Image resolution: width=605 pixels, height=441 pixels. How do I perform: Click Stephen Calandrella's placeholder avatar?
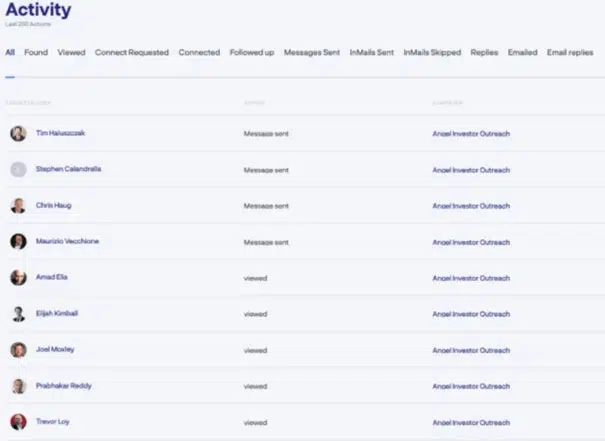point(18,169)
